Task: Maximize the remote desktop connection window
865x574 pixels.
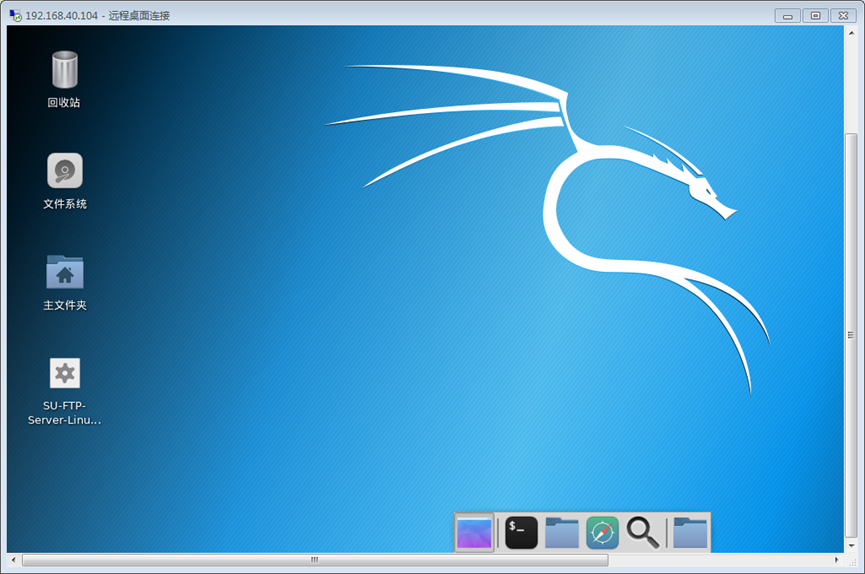Action: (x=815, y=16)
